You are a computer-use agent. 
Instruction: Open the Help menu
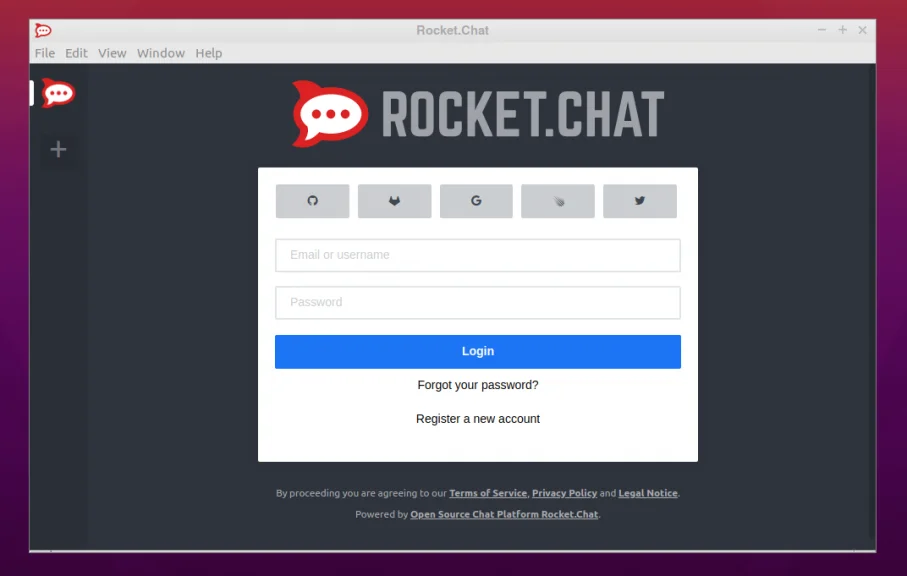click(208, 53)
